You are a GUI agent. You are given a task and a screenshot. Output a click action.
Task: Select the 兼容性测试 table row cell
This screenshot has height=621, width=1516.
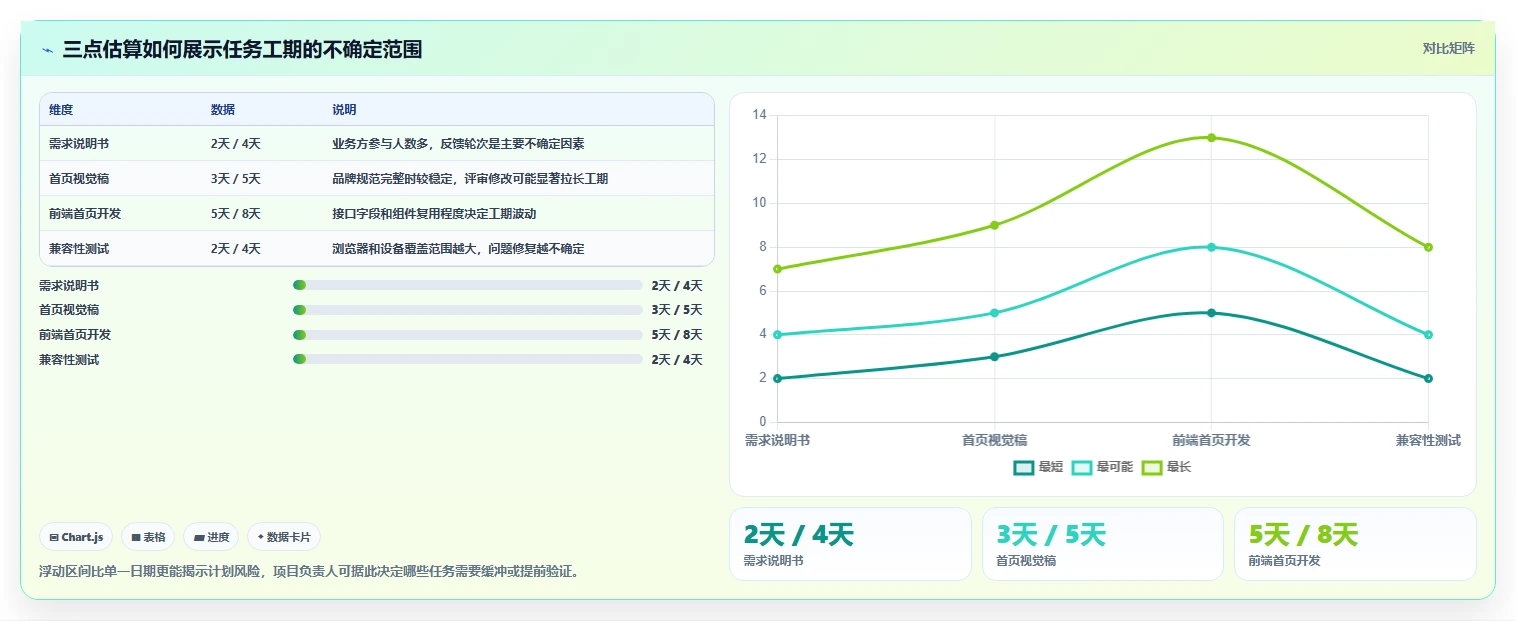coord(79,249)
